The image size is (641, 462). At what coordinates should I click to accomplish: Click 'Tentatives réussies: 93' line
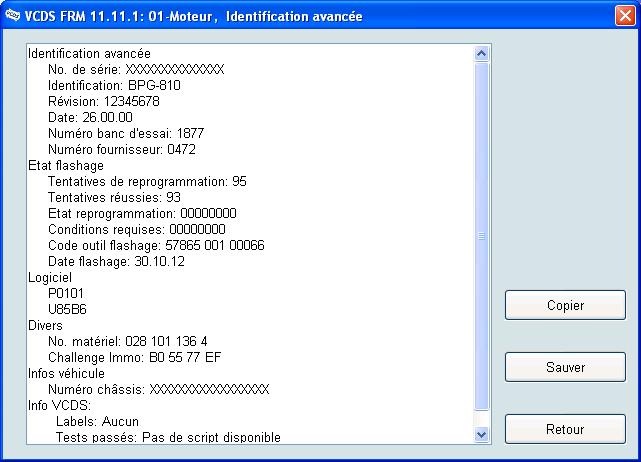(114, 197)
